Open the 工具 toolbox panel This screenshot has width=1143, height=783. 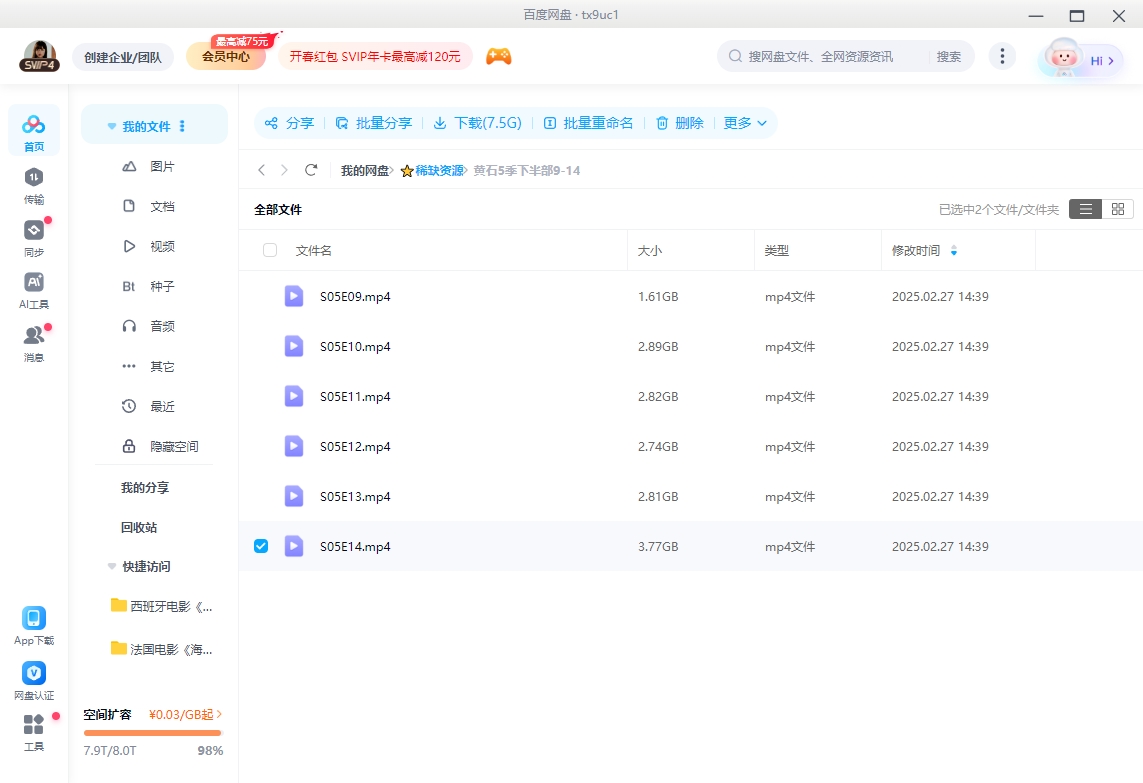(33, 732)
